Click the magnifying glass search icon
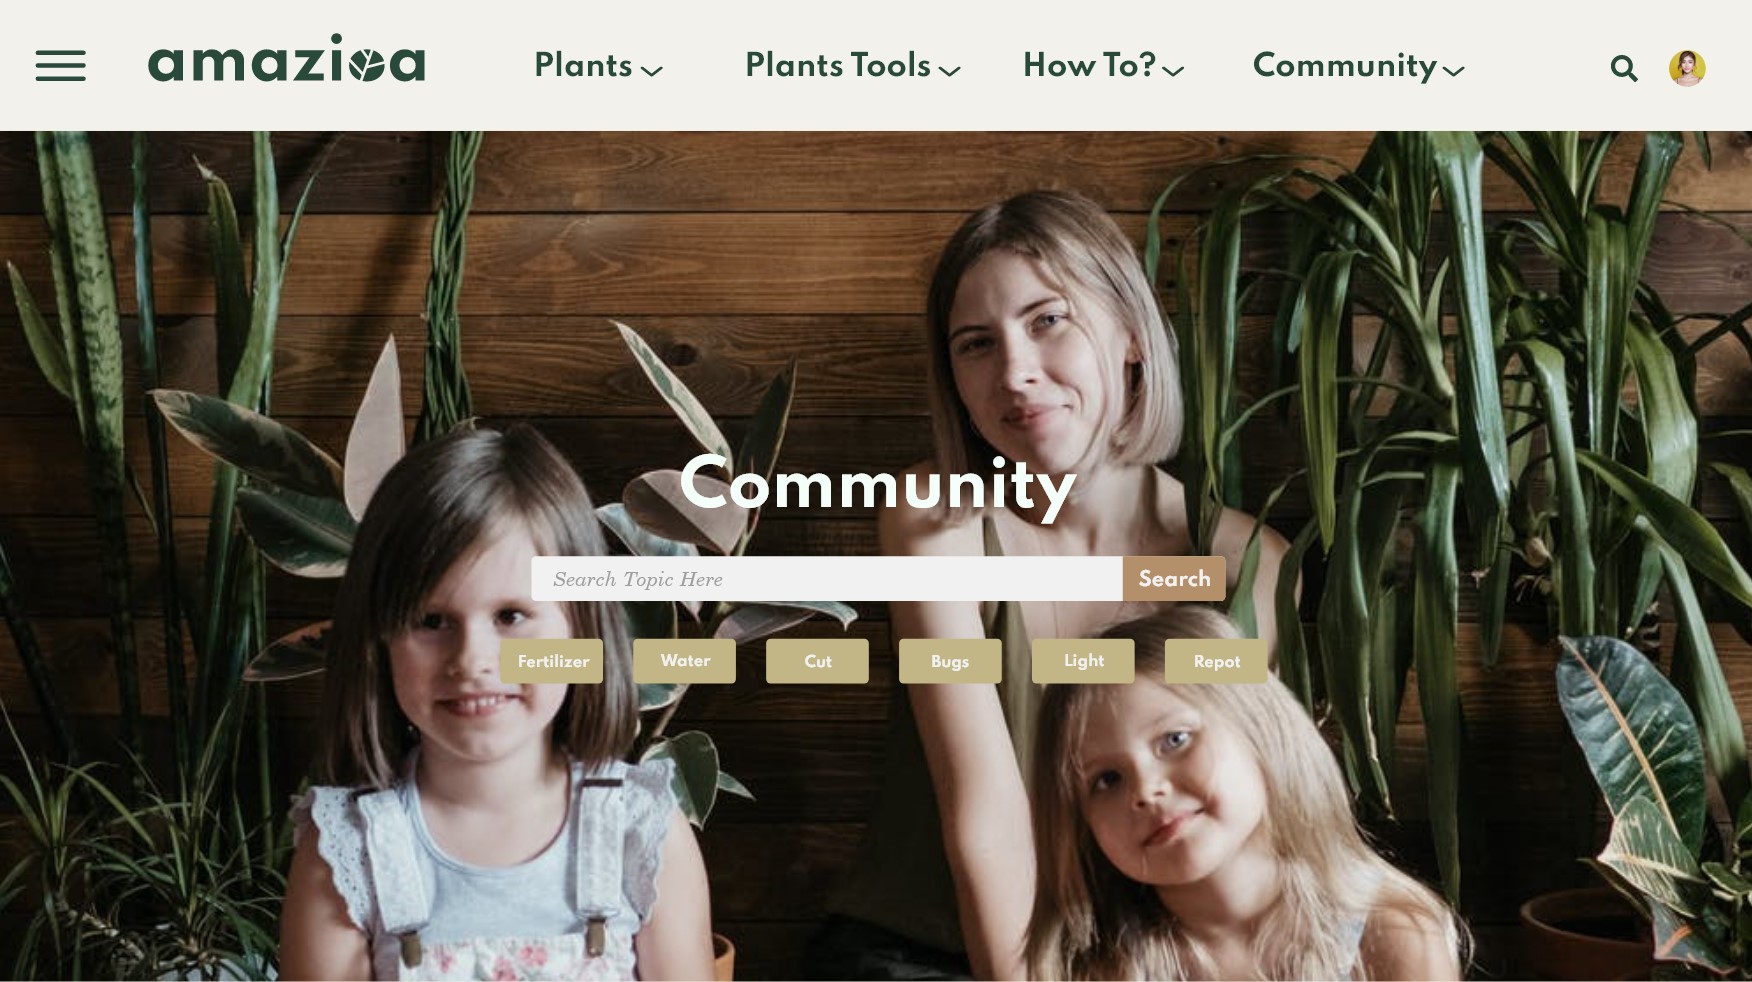The height and width of the screenshot is (982, 1752). tap(1624, 68)
